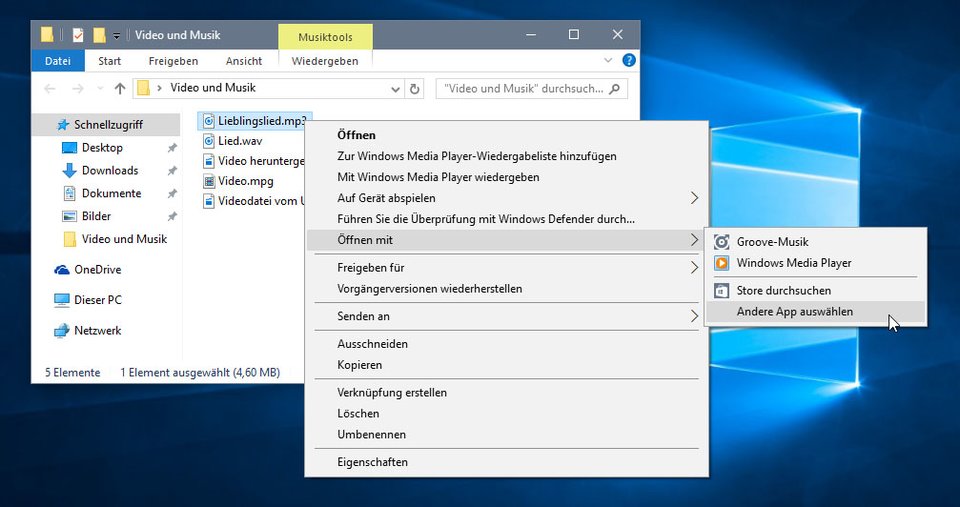Viewport: 960px width, 507px height.
Task: Click the Video heruntergeladen file icon
Action: click(209, 161)
